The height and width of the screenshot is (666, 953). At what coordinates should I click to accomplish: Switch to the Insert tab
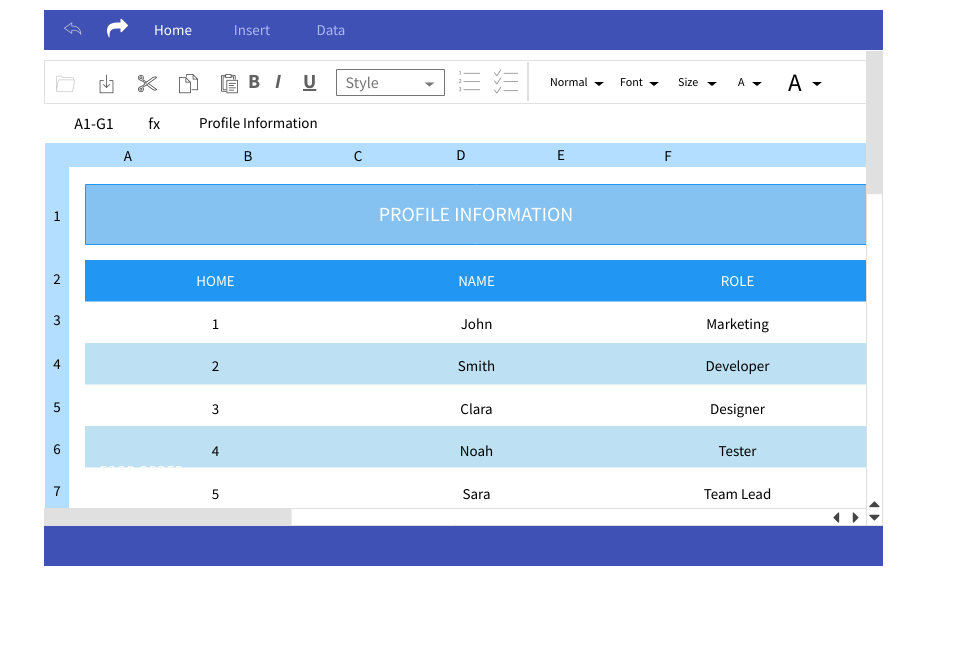(251, 30)
